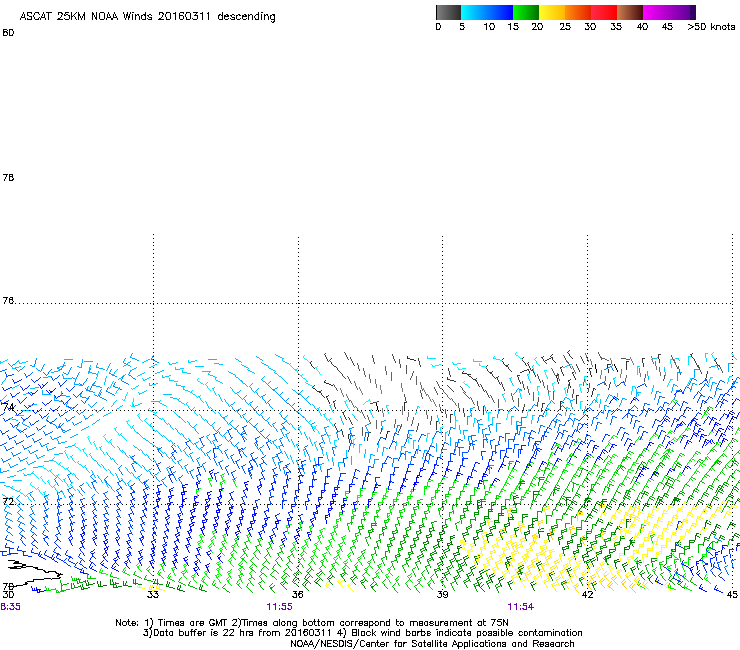The image size is (740, 650).
Task: Click the green 15-20 knots color swatch
Action: pyautogui.click(x=526, y=12)
